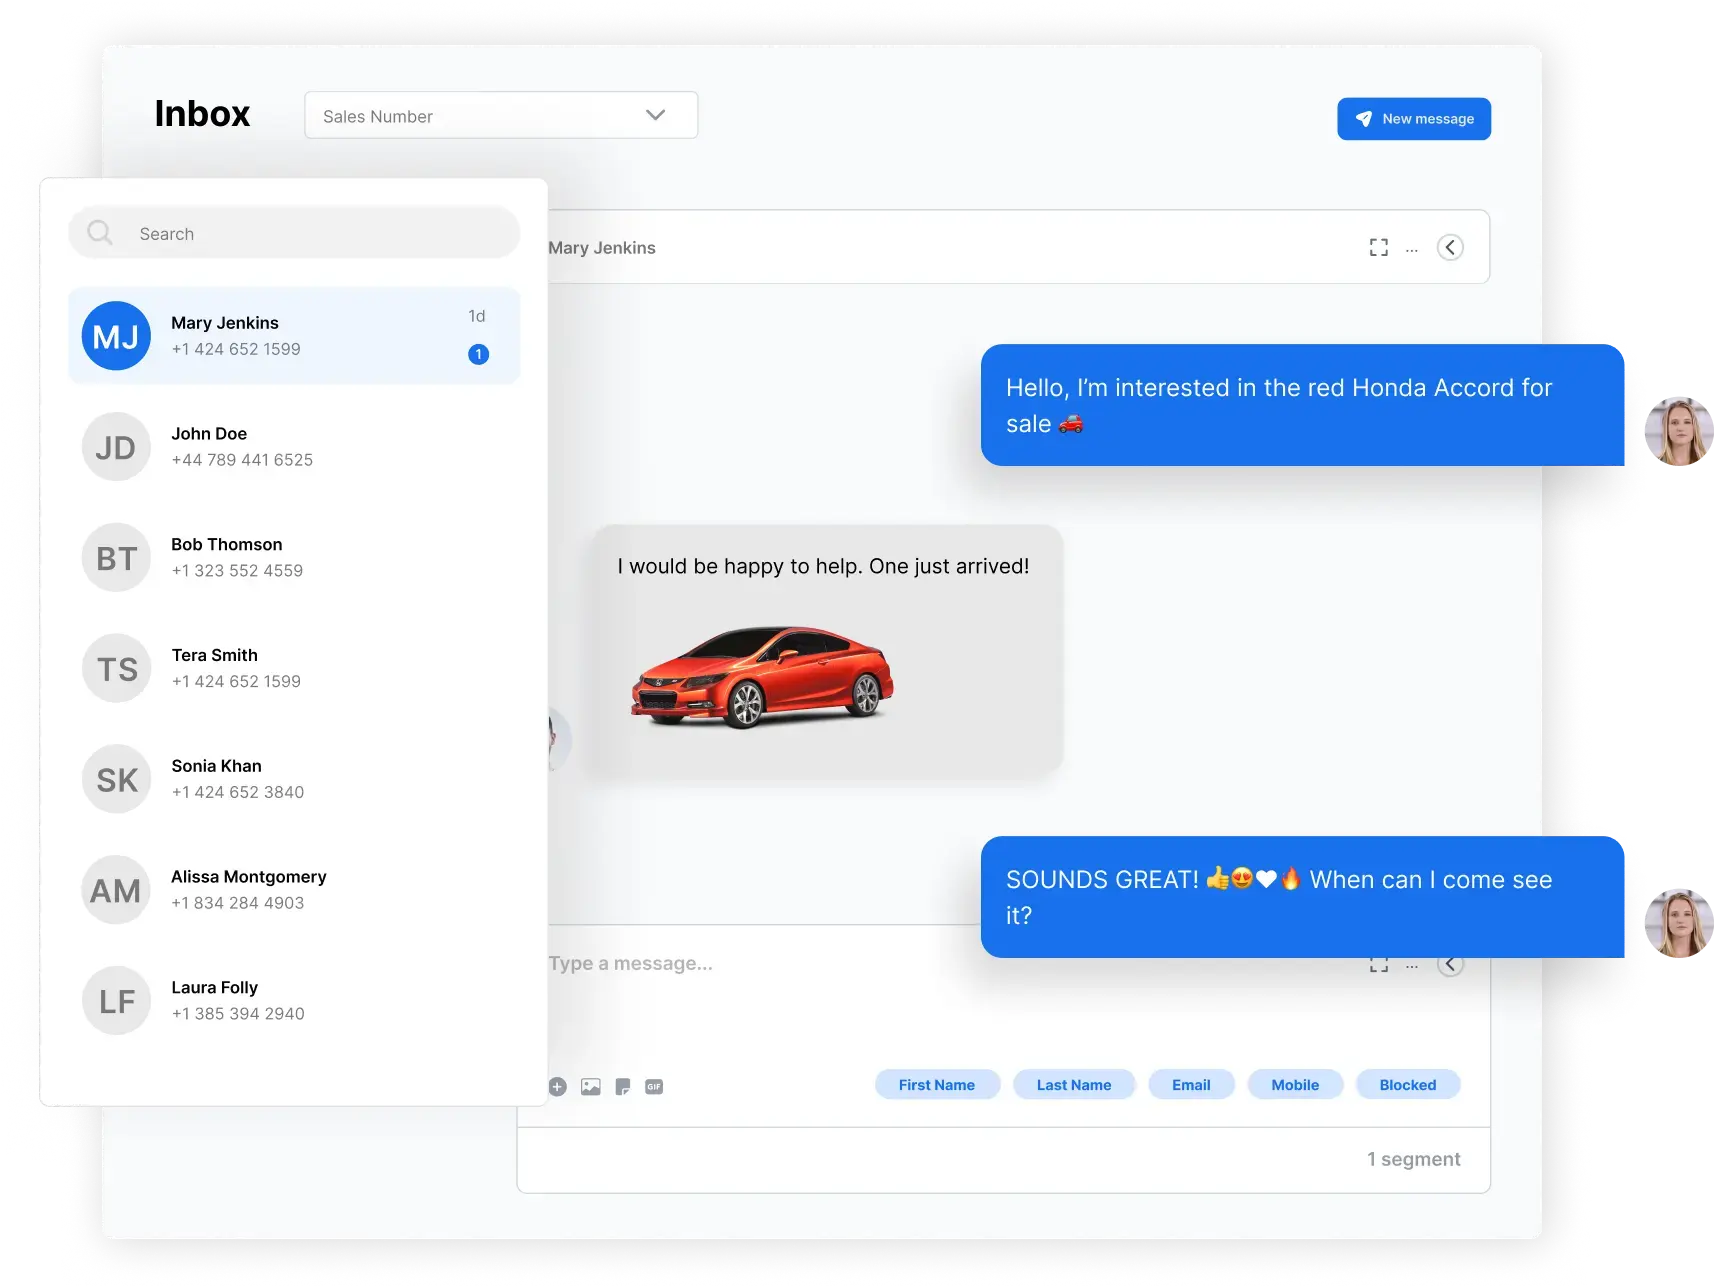
Task: Click the New message button
Action: point(1414,119)
